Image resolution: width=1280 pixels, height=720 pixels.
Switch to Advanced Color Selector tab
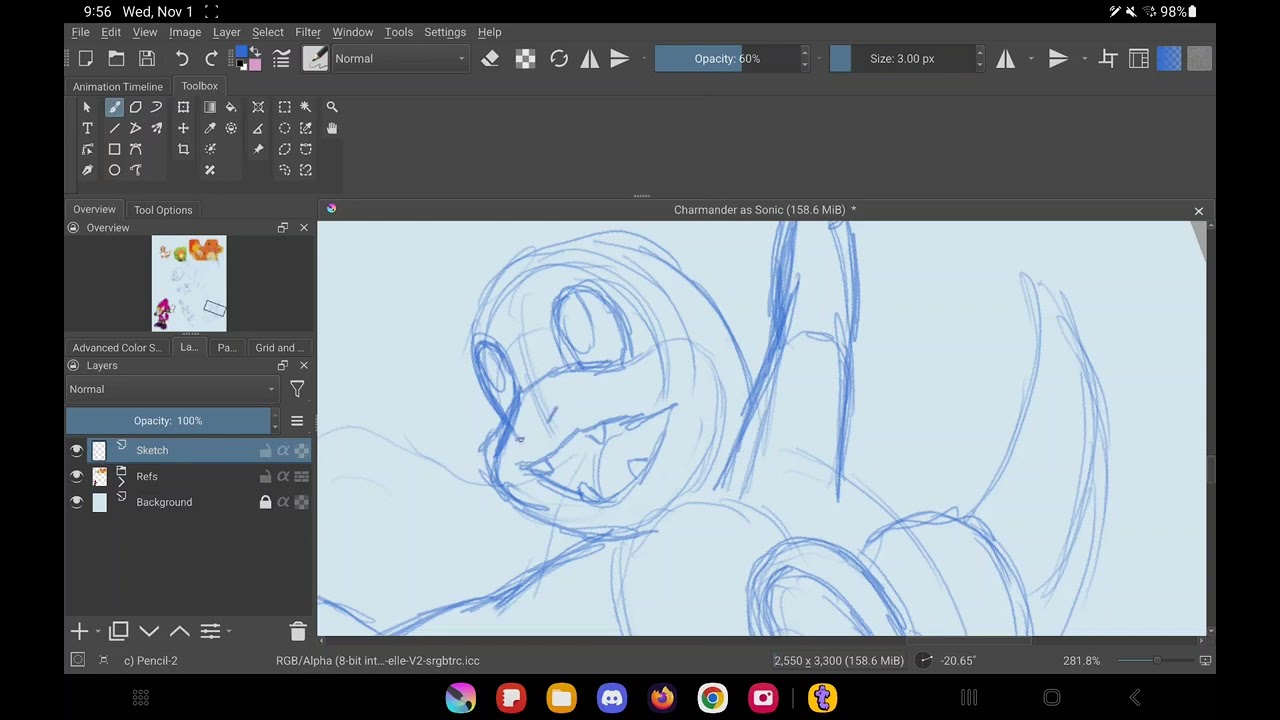[116, 348]
